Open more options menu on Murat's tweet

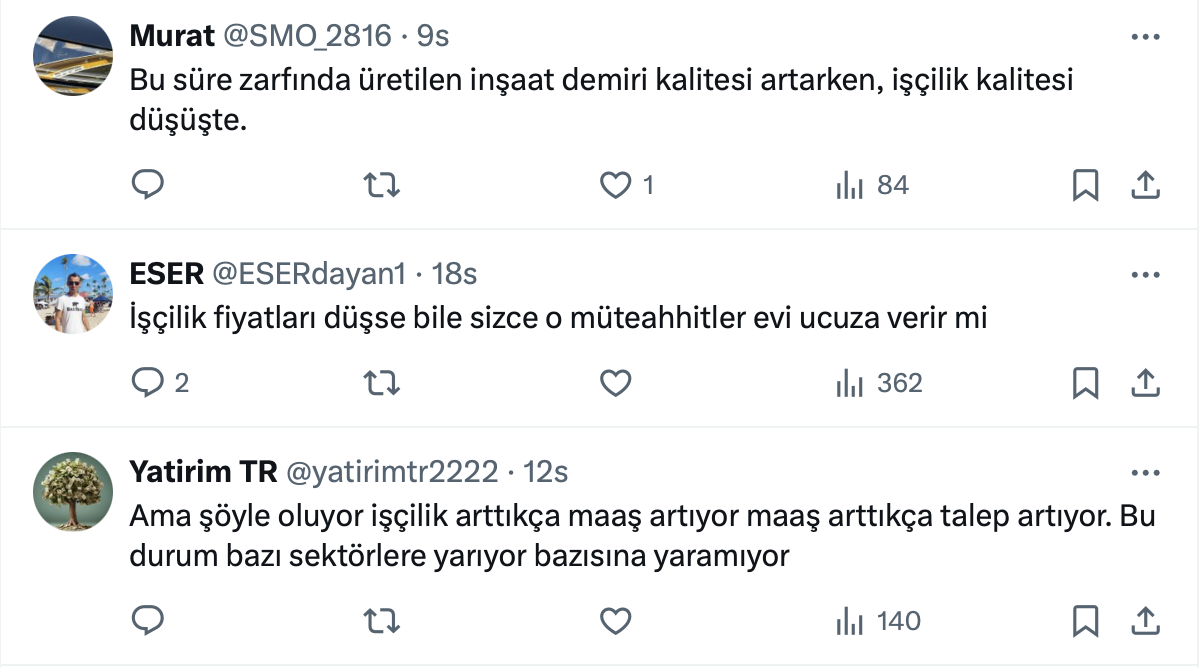(x=1144, y=37)
